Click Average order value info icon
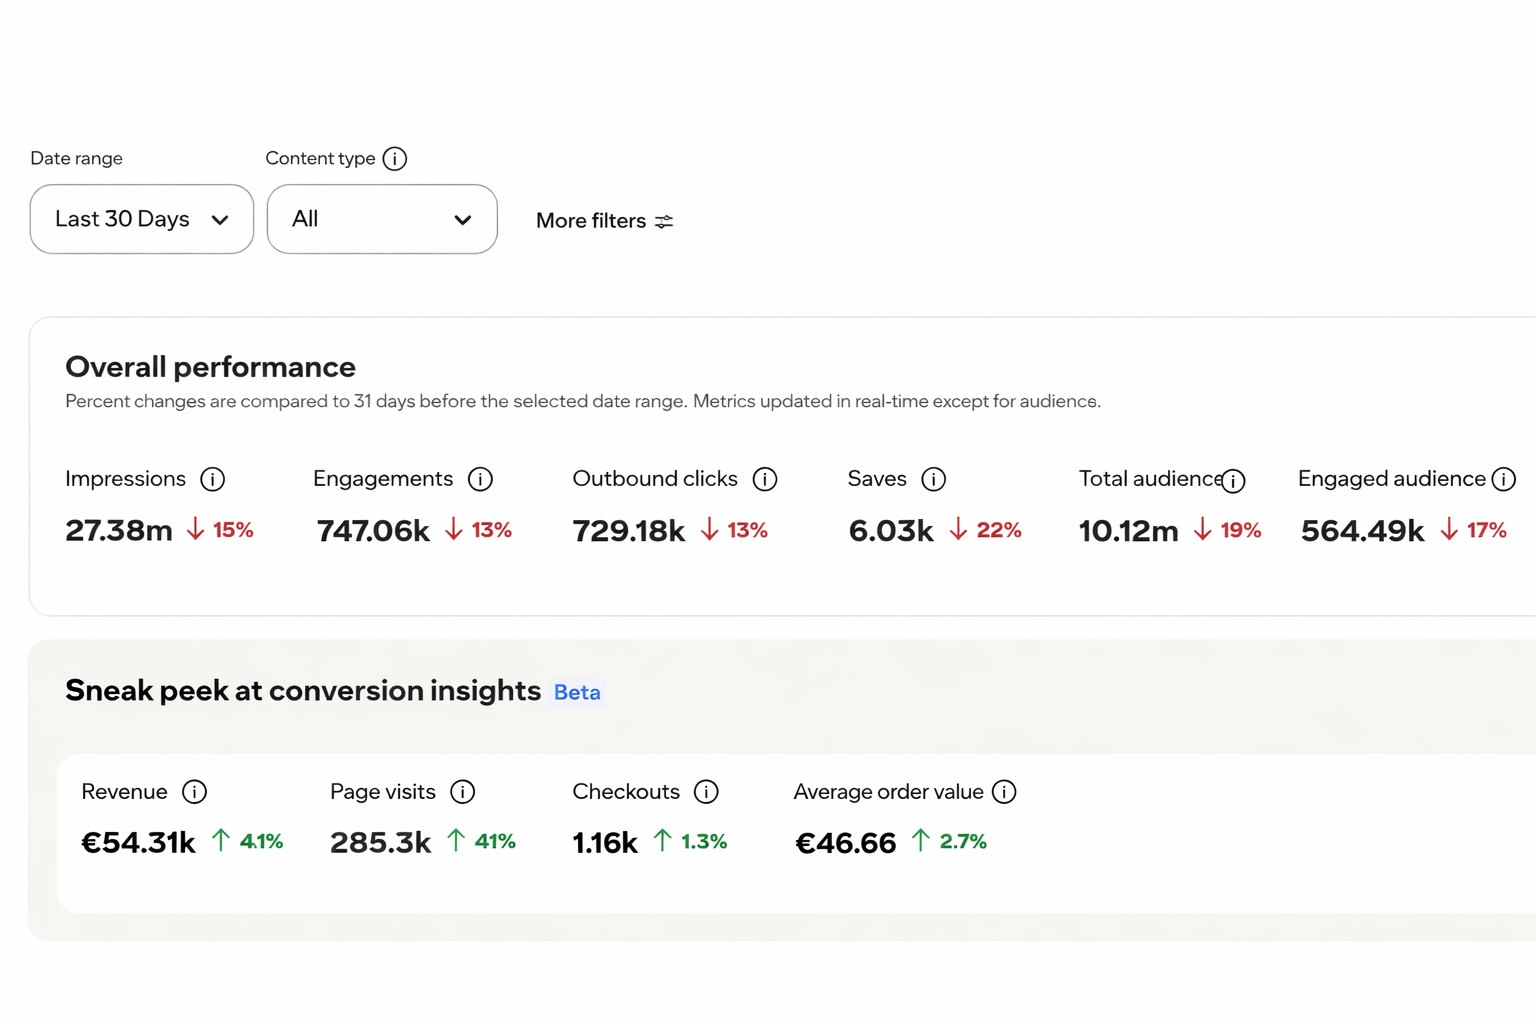The width and height of the screenshot is (1536, 1024). tap(1004, 792)
